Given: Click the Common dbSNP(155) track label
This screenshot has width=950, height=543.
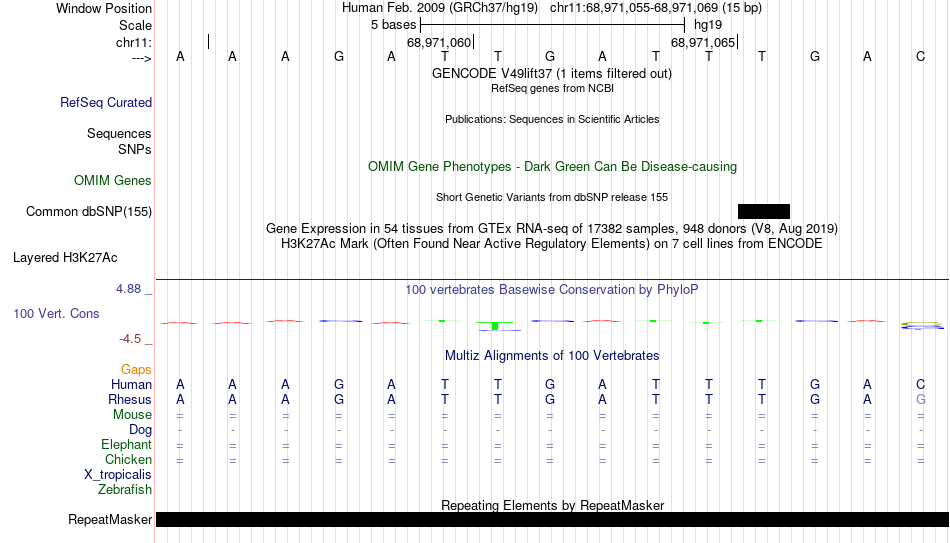Looking at the screenshot, I should point(88,212).
